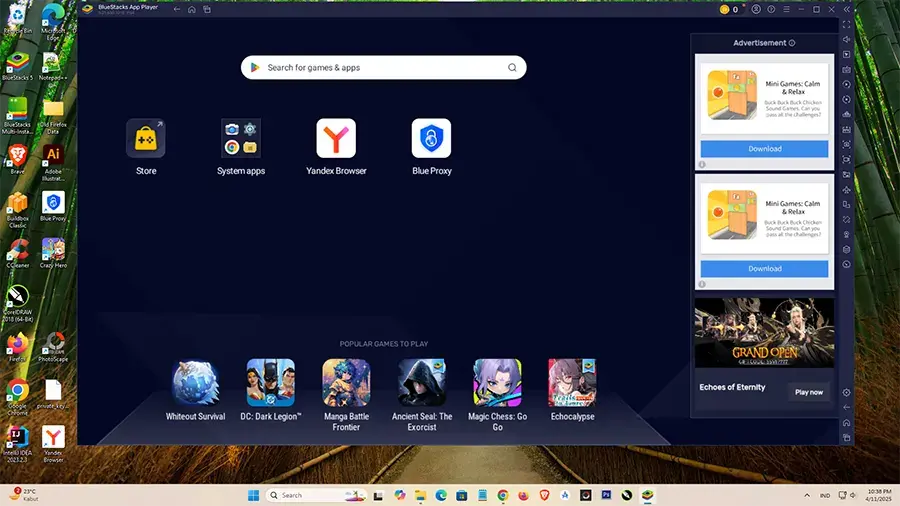Click the back arrow in BlueStacks title bar

[177, 9]
